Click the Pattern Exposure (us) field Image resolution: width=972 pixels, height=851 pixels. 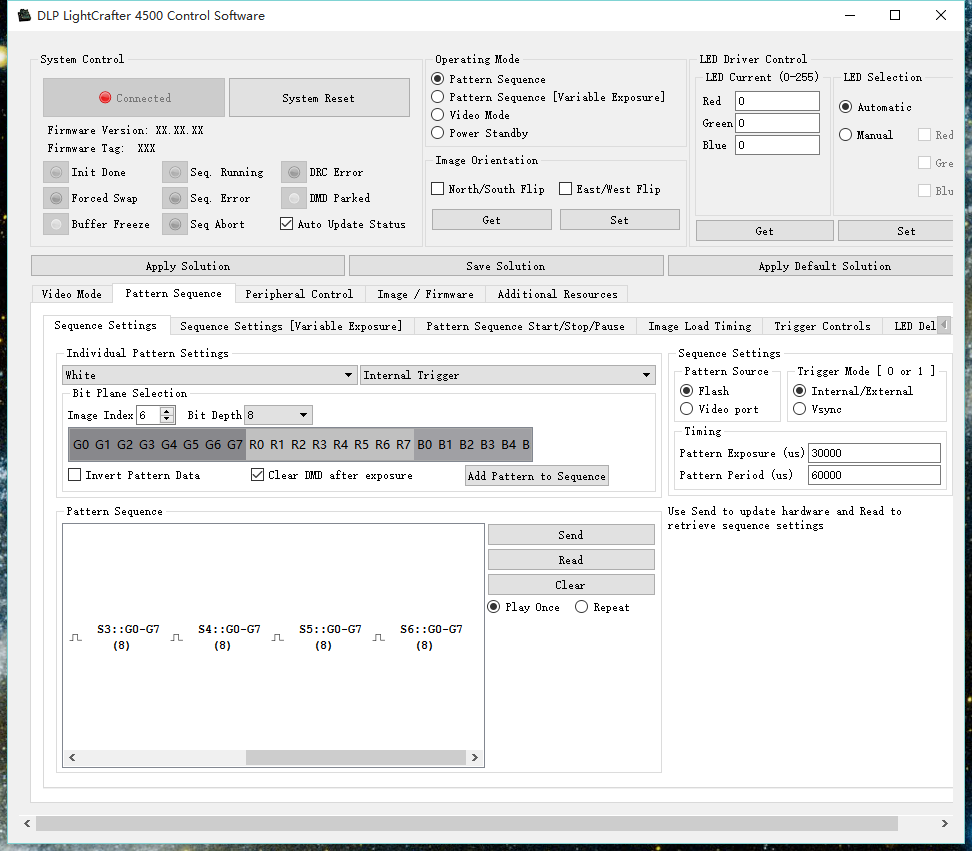coord(874,453)
